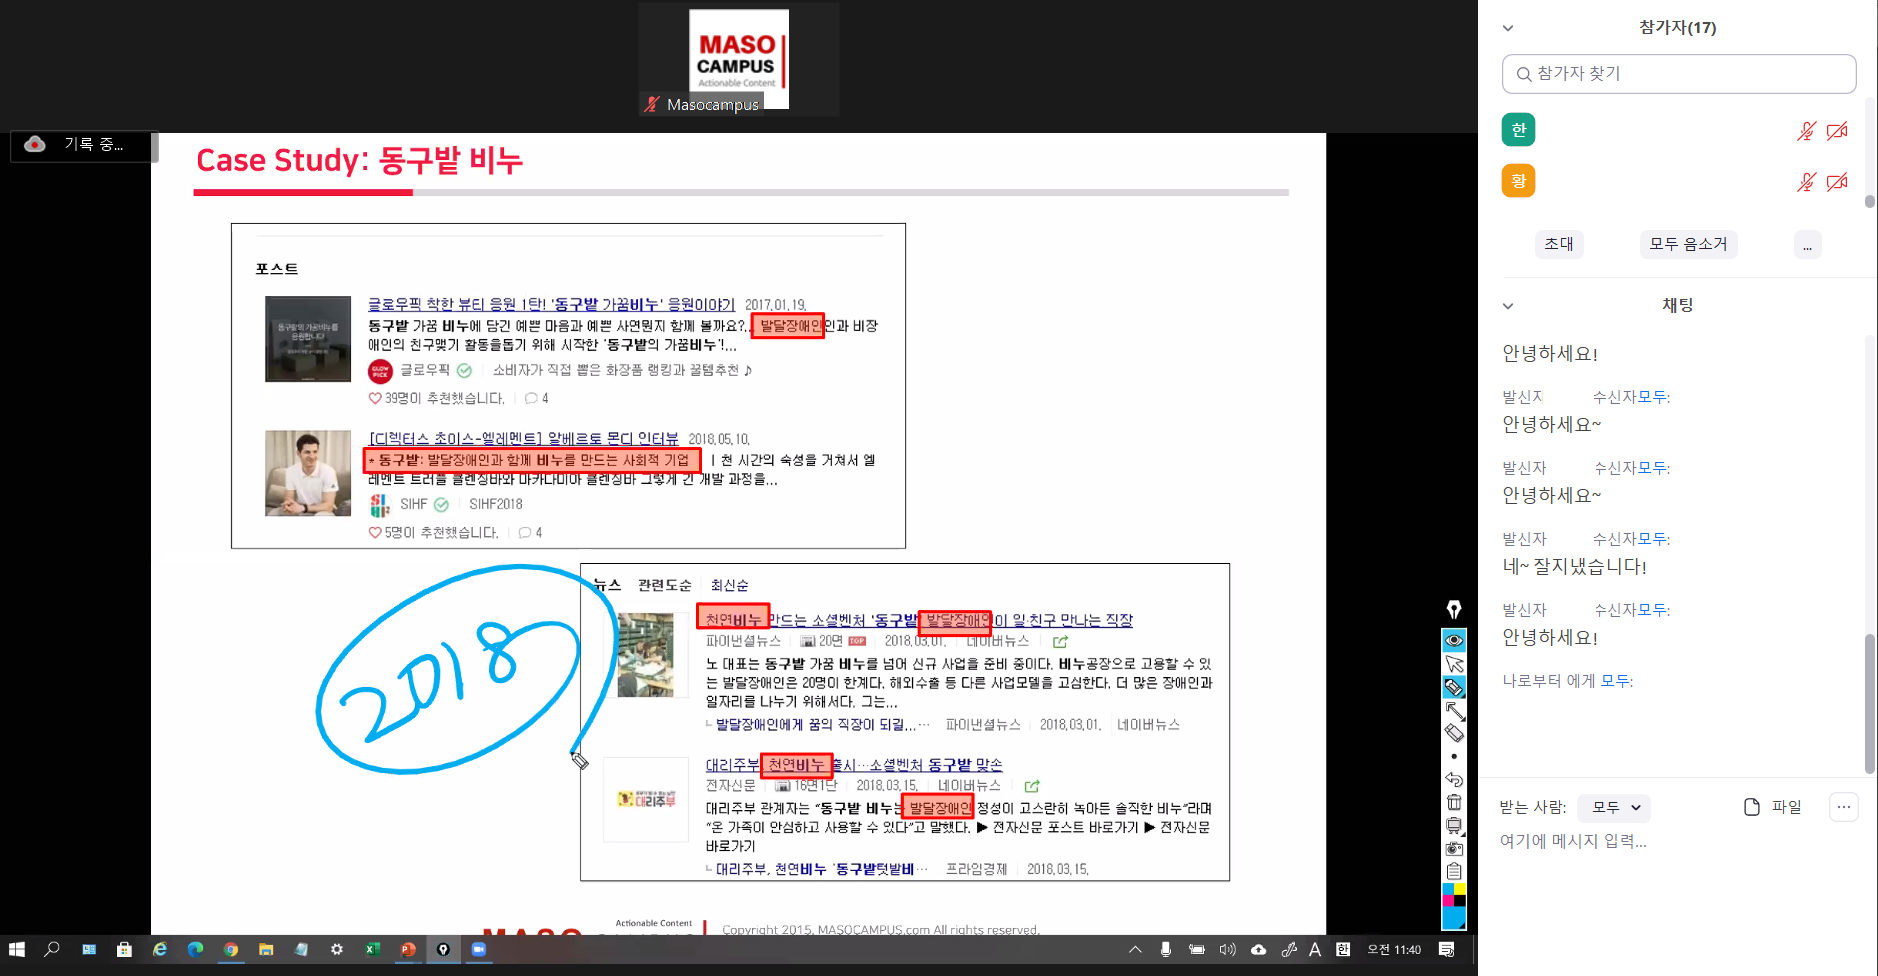This screenshot has height=976, width=1878.
Task: Open the 받는 사람 모두 recipient dropdown
Action: [x=1615, y=807]
